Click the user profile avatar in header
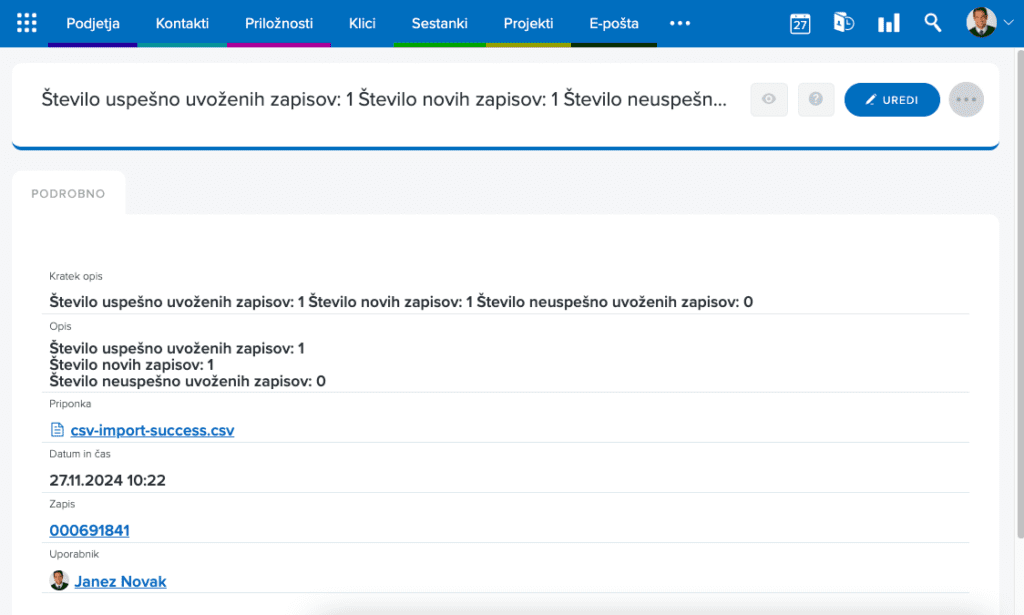The image size is (1024, 615). click(x=980, y=23)
